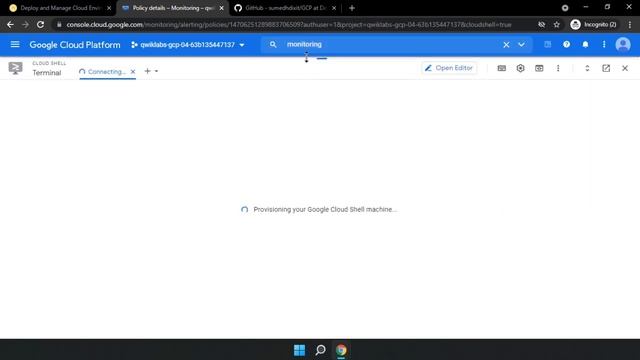Close the Deploy and Manage browser tab

click(109, 8)
